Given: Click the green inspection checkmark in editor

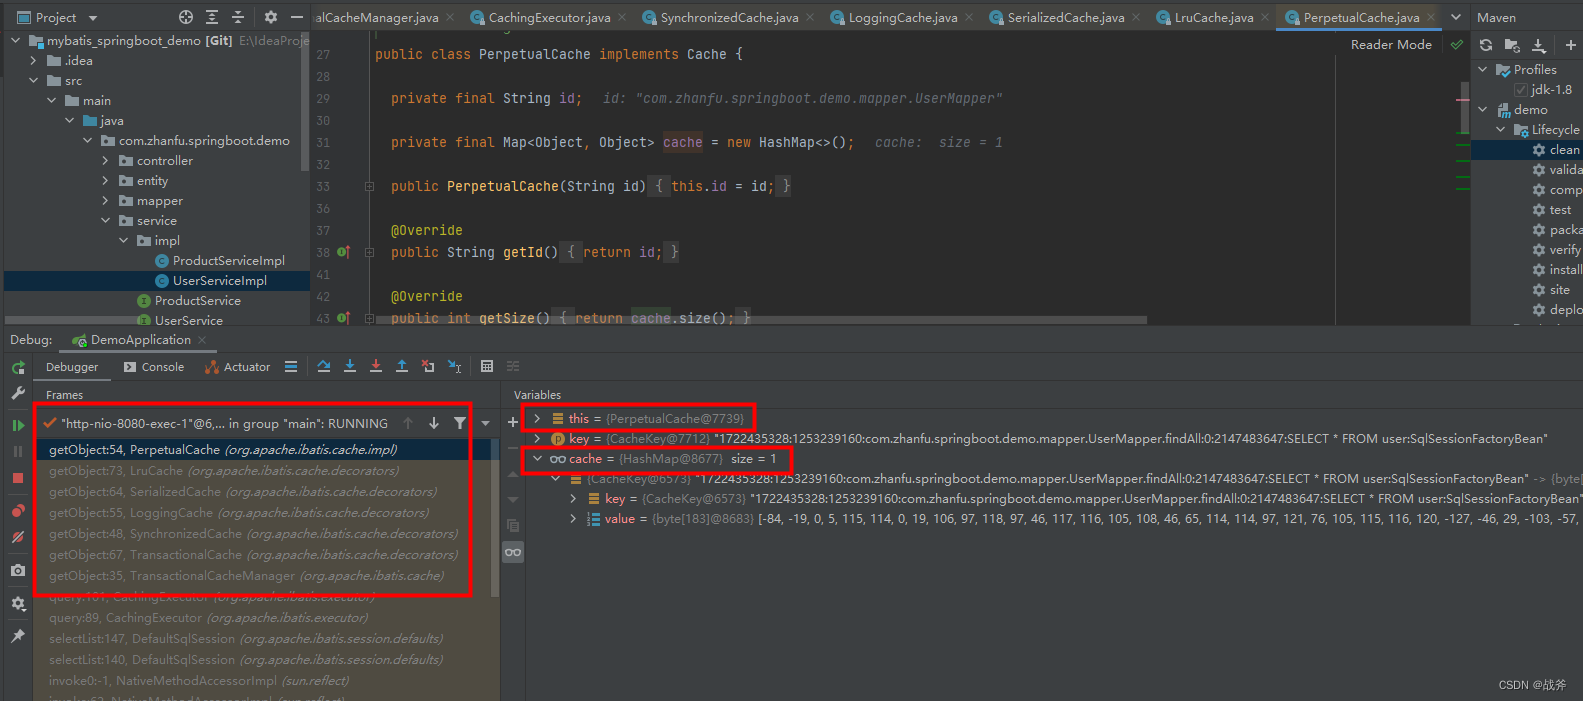Looking at the screenshot, I should [1457, 45].
